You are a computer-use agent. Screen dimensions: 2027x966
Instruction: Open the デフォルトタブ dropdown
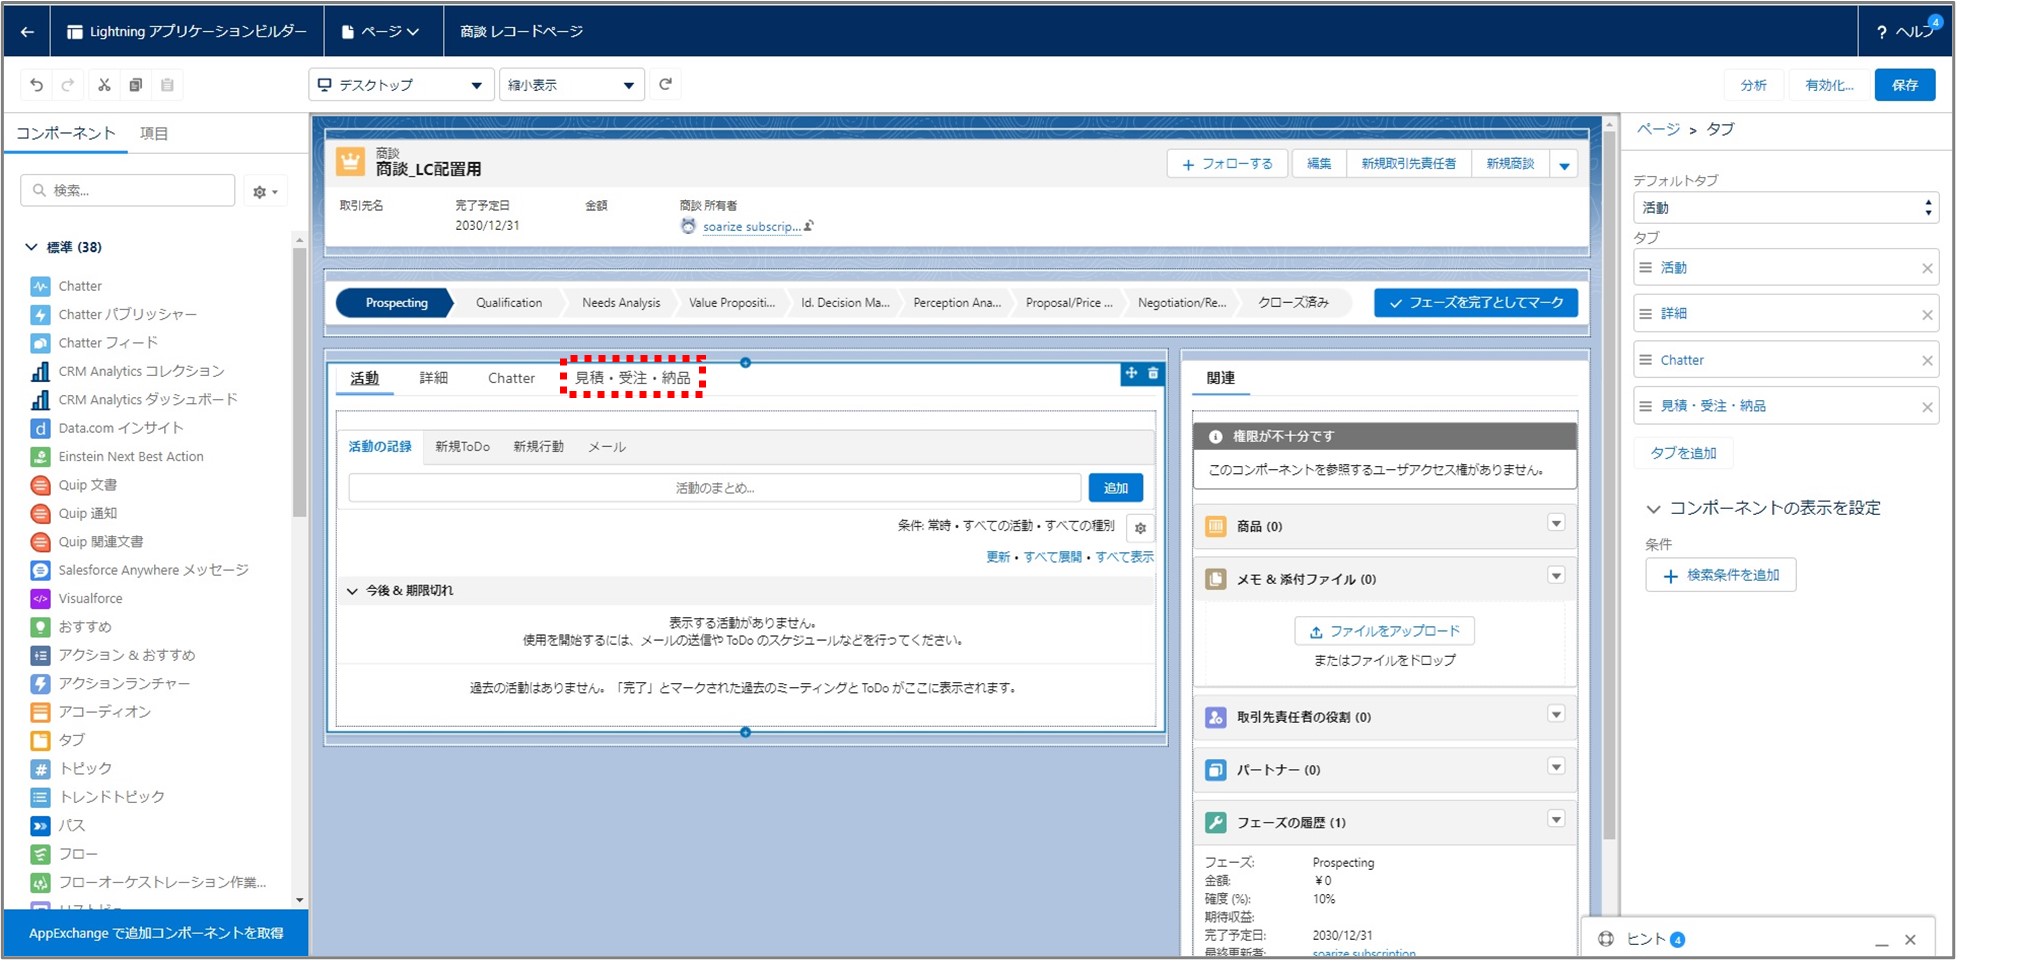pyautogui.click(x=1786, y=208)
